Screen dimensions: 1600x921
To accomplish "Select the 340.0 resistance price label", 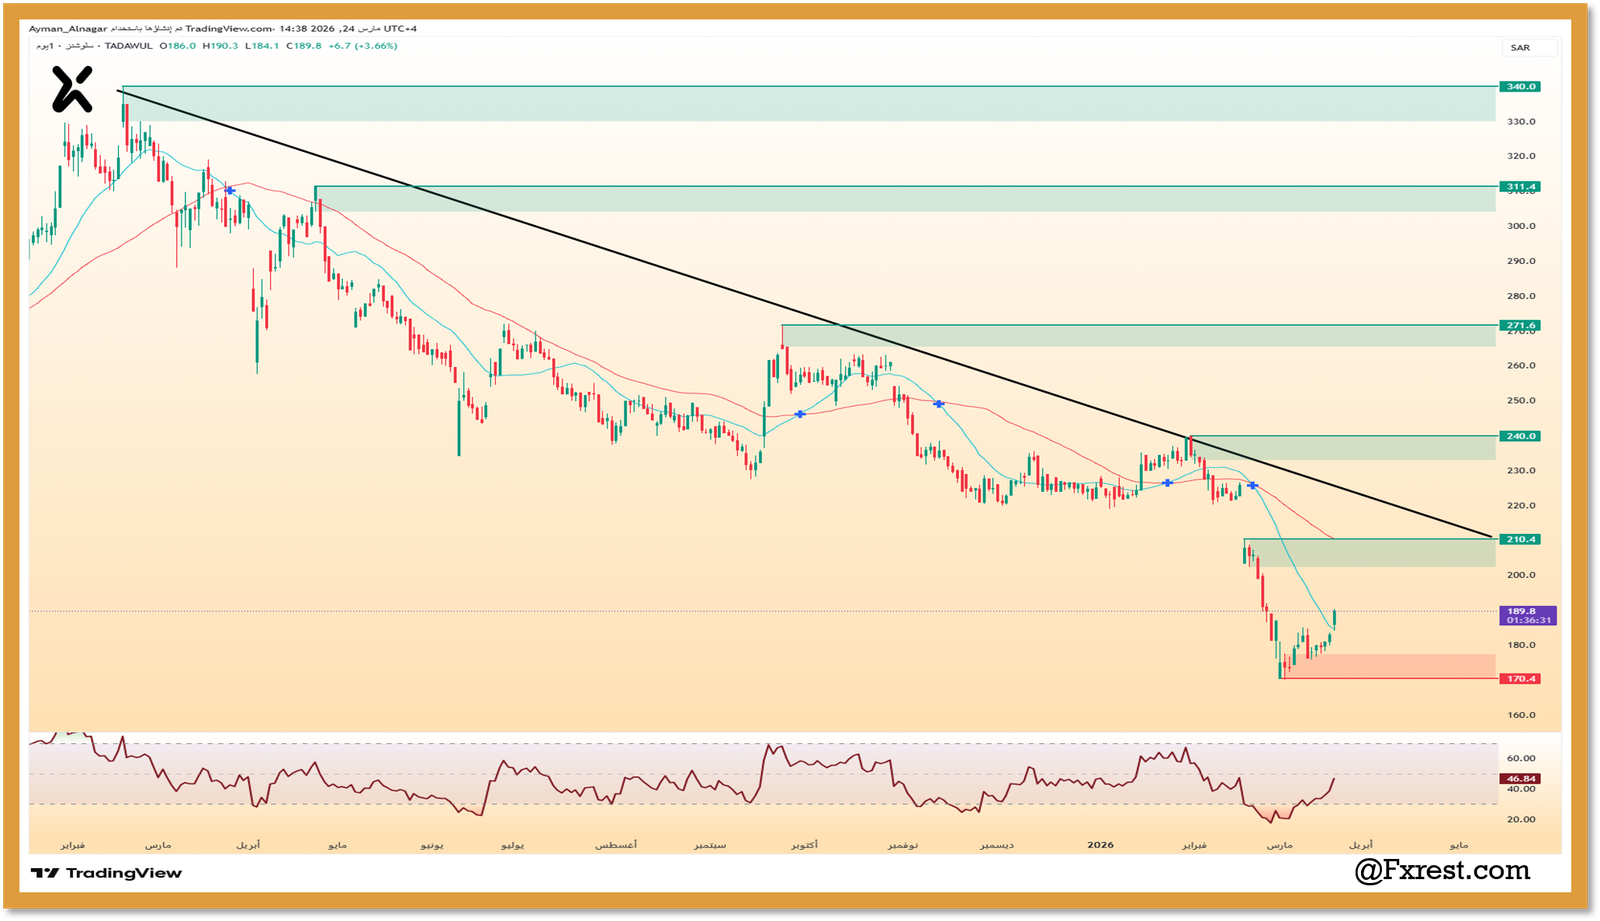I will pyautogui.click(x=1520, y=87).
